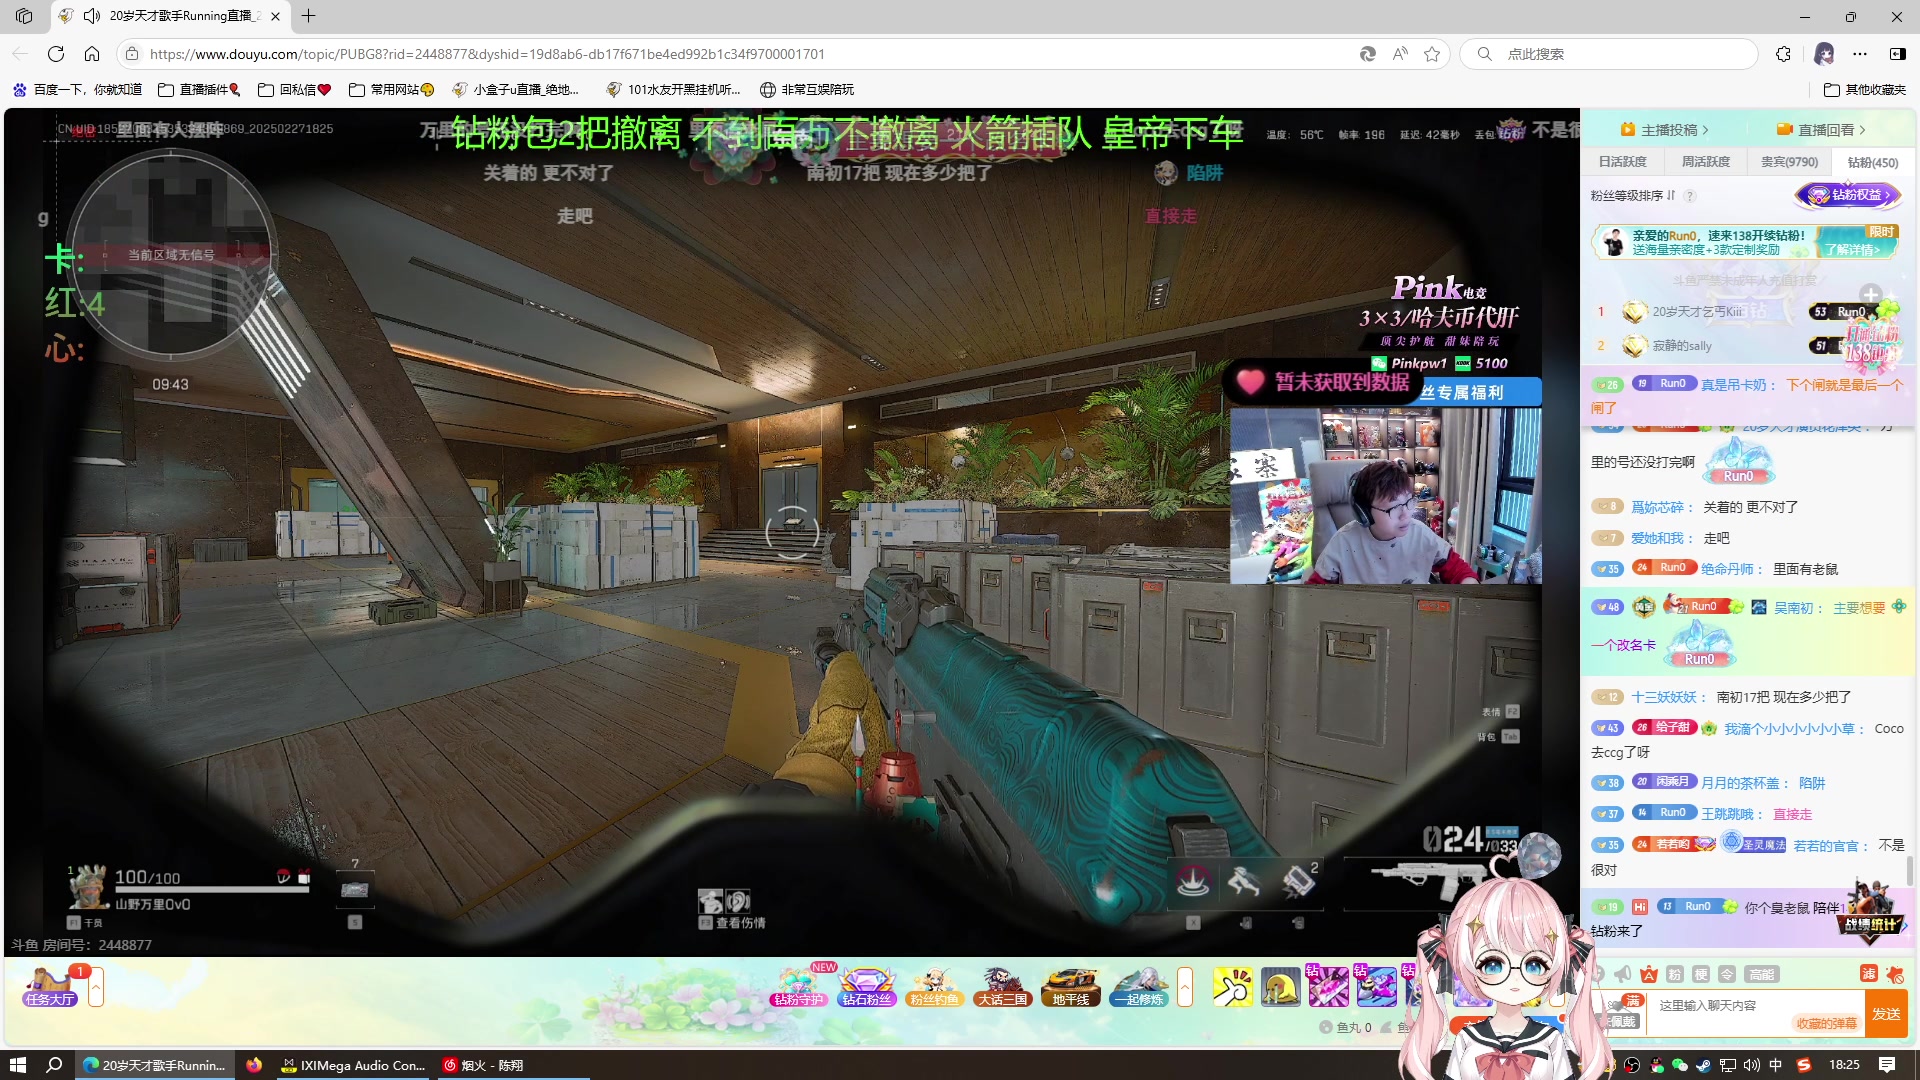Click 了解详情 on the 钻粉 promo banner

pyautogui.click(x=1853, y=250)
